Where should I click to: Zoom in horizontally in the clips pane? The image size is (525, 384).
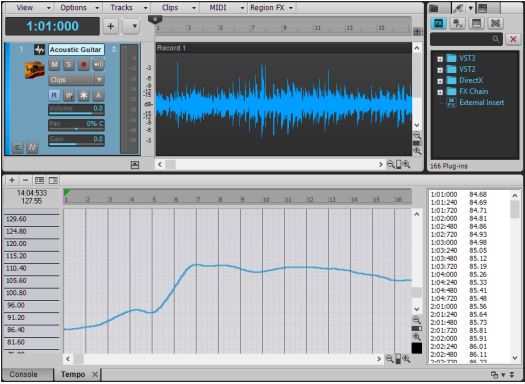pyautogui.click(x=406, y=164)
